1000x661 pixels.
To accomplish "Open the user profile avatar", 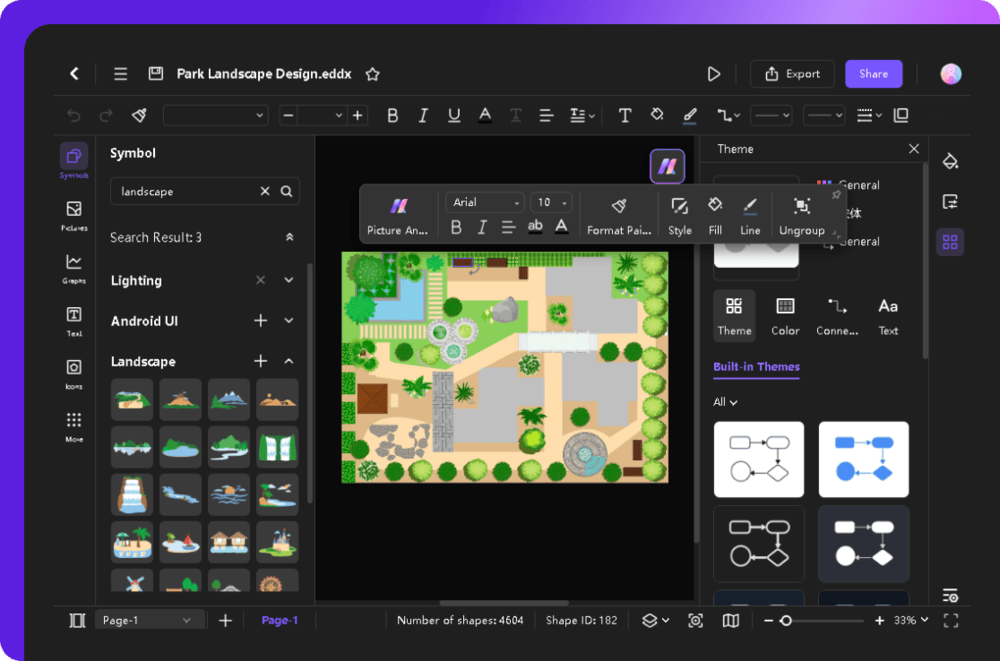I will (950, 74).
